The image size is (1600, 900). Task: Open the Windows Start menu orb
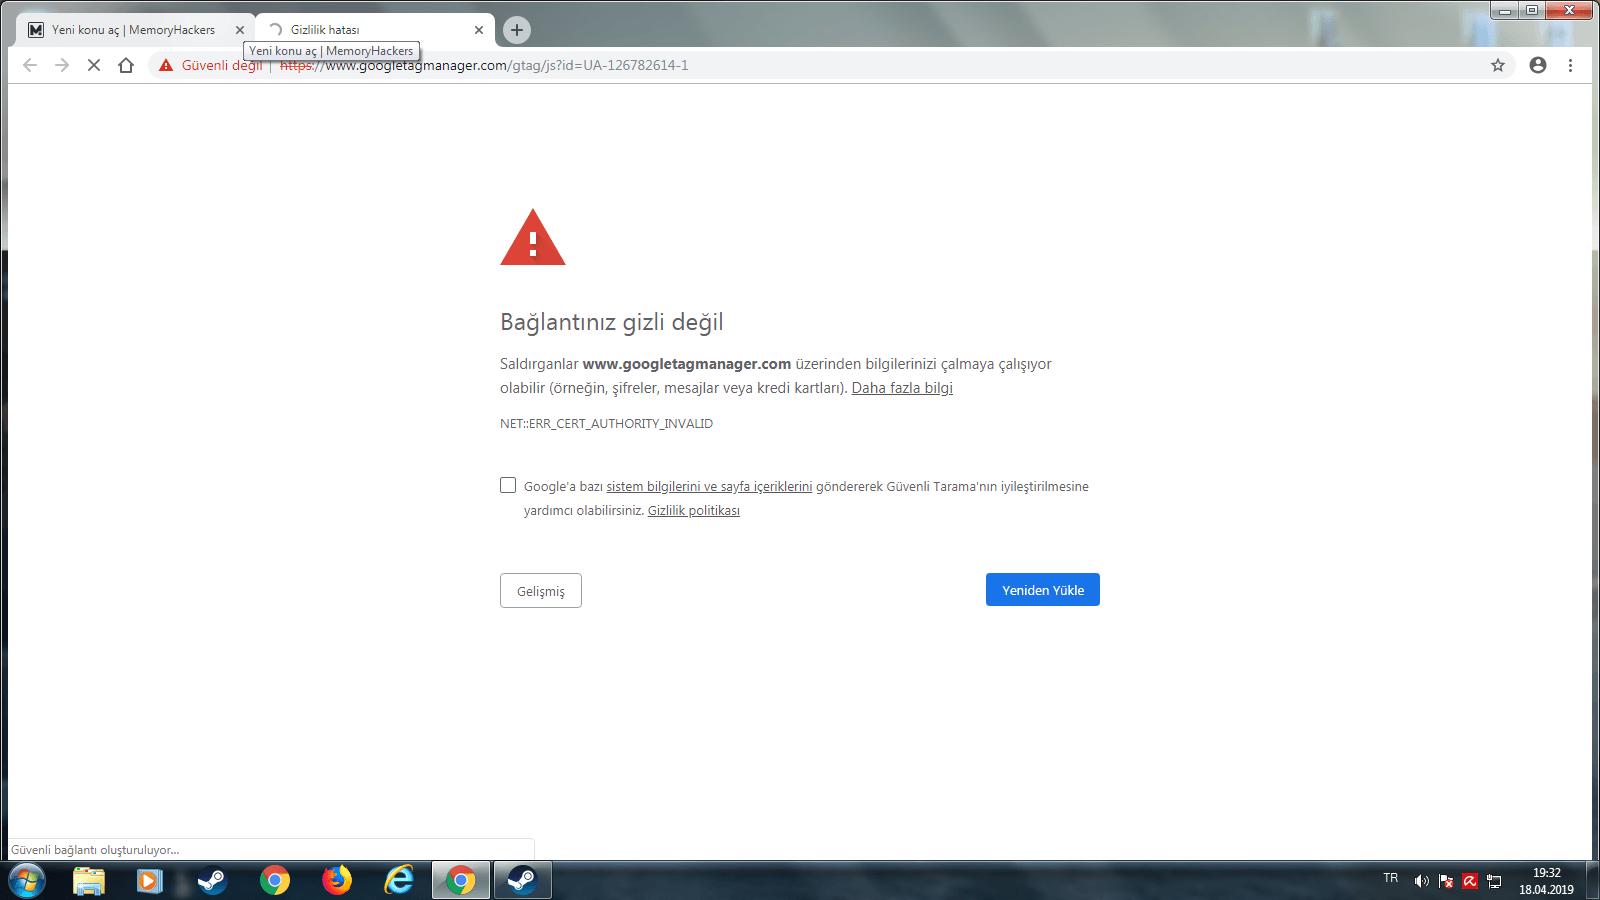click(x=26, y=881)
